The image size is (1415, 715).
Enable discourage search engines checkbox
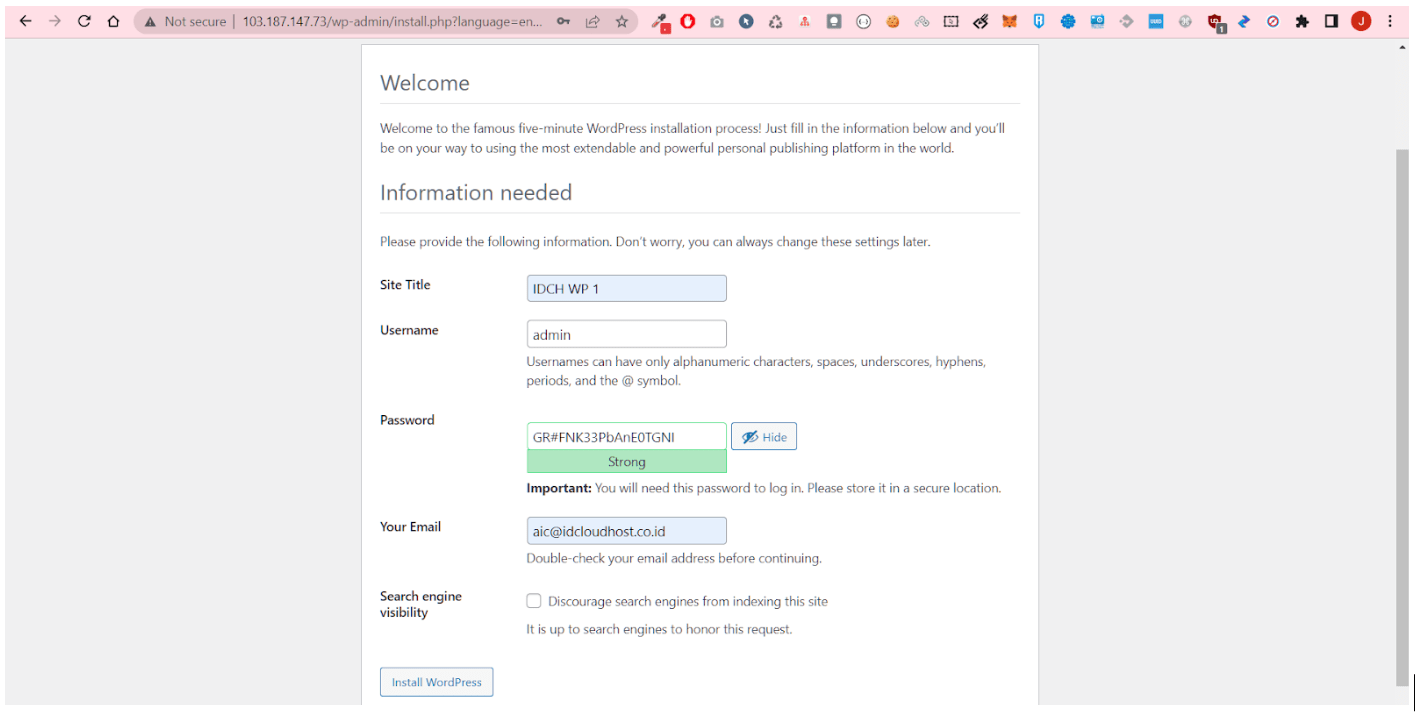tap(534, 601)
